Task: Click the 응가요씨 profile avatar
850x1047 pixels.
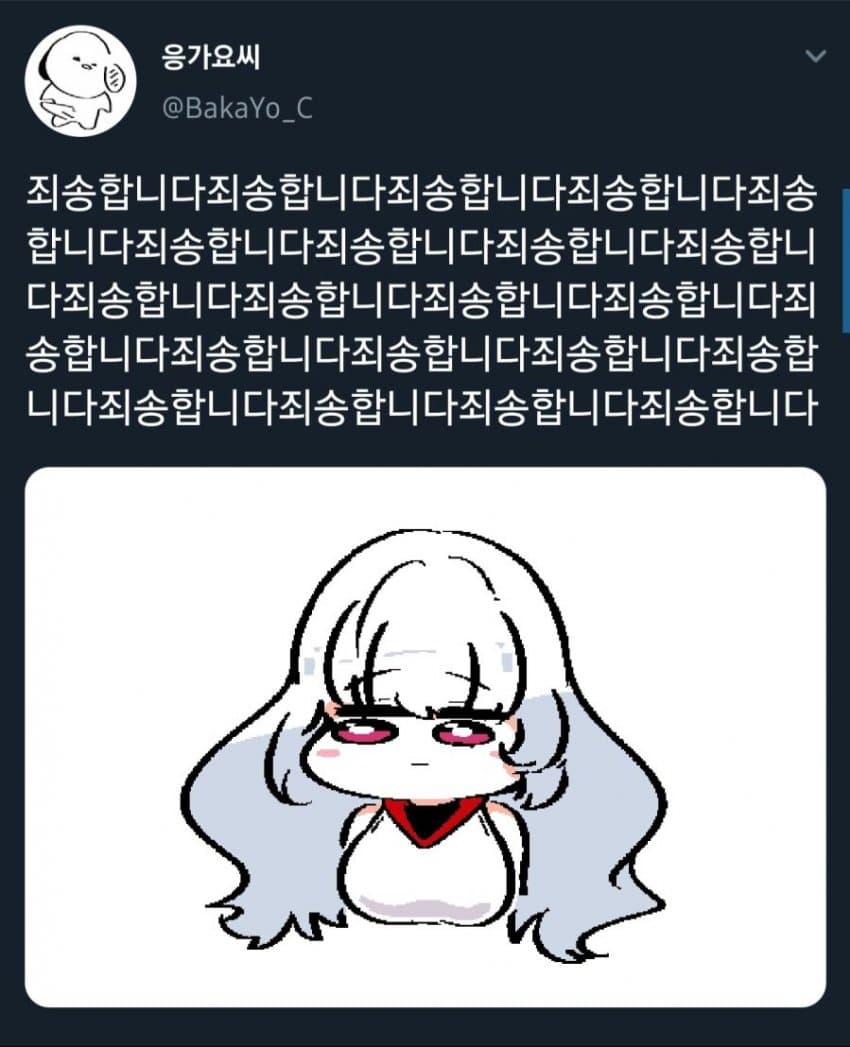Action: pyautogui.click(x=80, y=81)
